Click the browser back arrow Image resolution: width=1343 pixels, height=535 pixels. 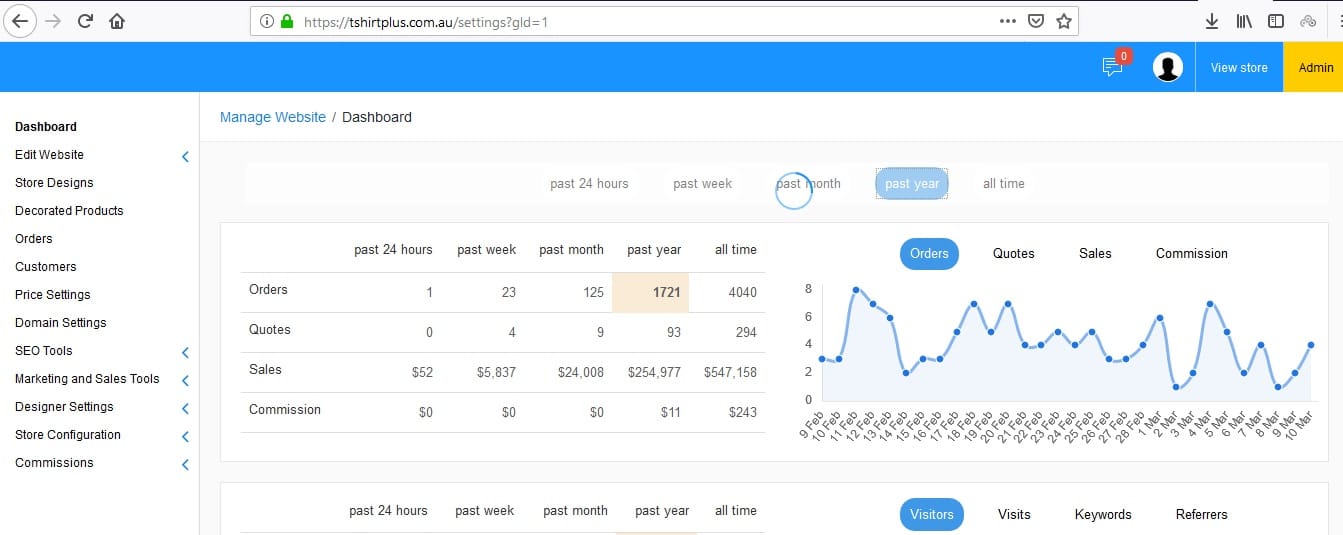click(x=20, y=21)
